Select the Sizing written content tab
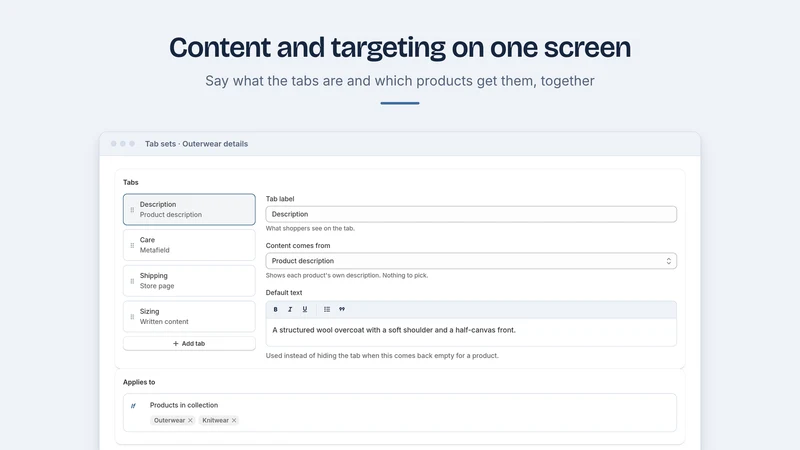 (189, 316)
